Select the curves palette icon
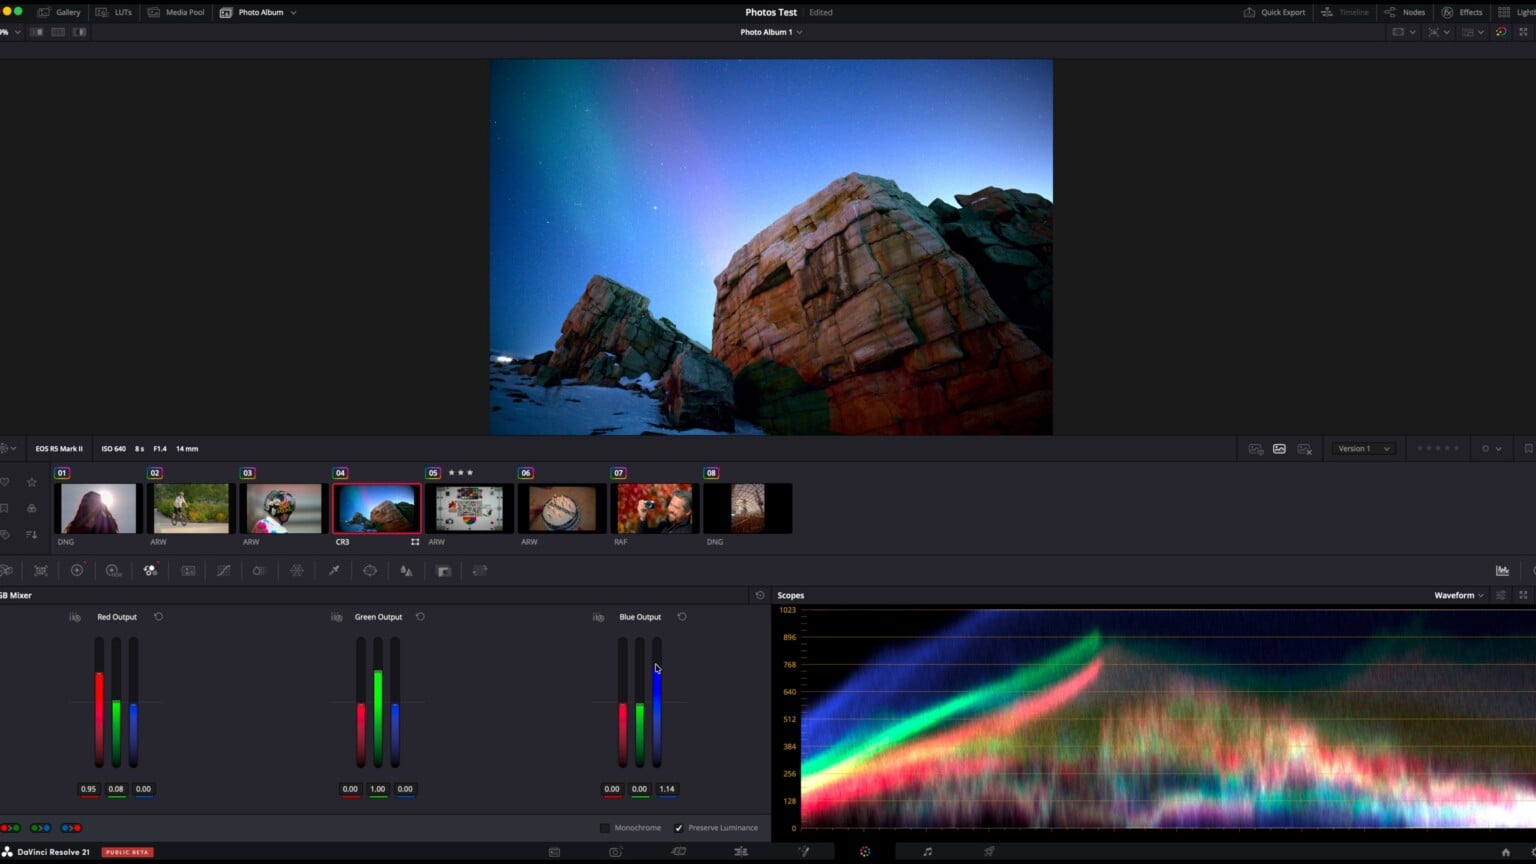This screenshot has height=864, width=1536. pos(223,571)
